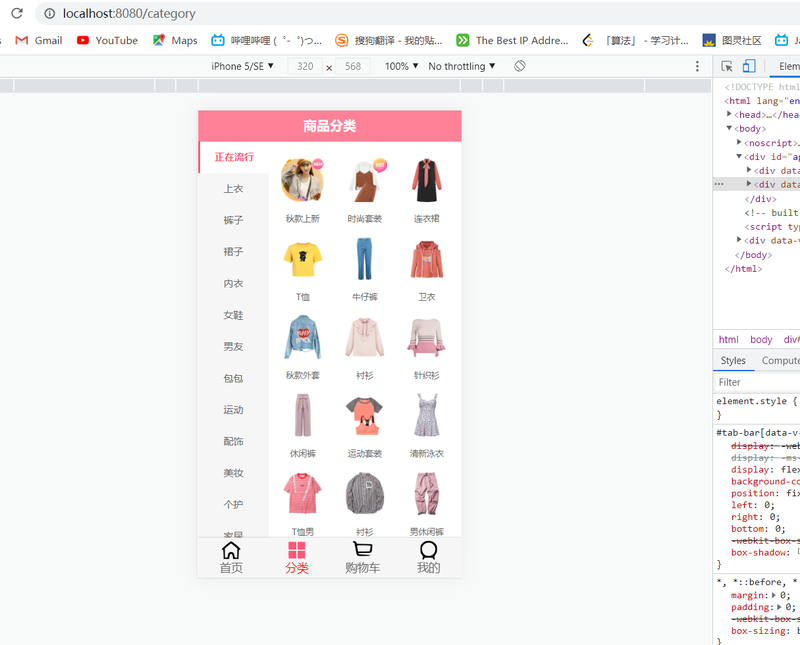
Task: Collapse the body node in DOM tree
Action: point(729,128)
